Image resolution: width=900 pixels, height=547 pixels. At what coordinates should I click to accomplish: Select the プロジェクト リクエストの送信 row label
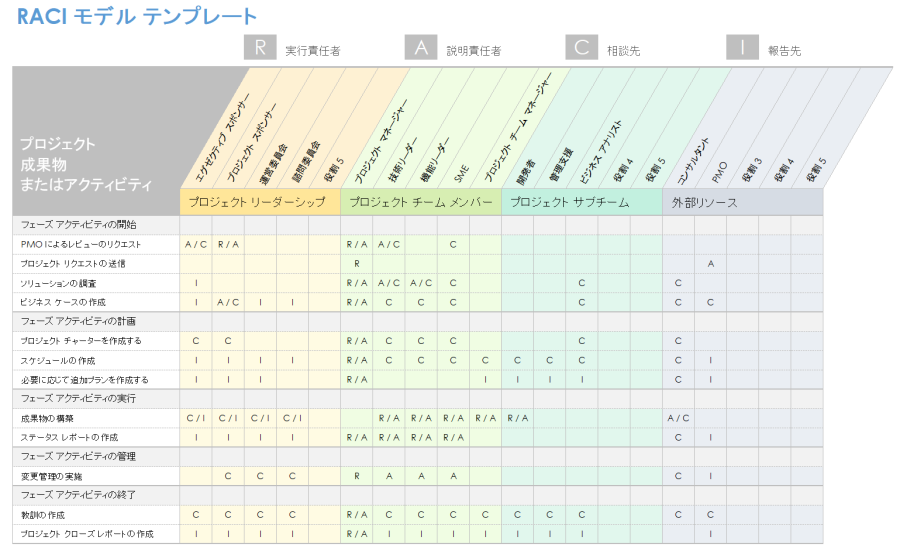click(73, 263)
